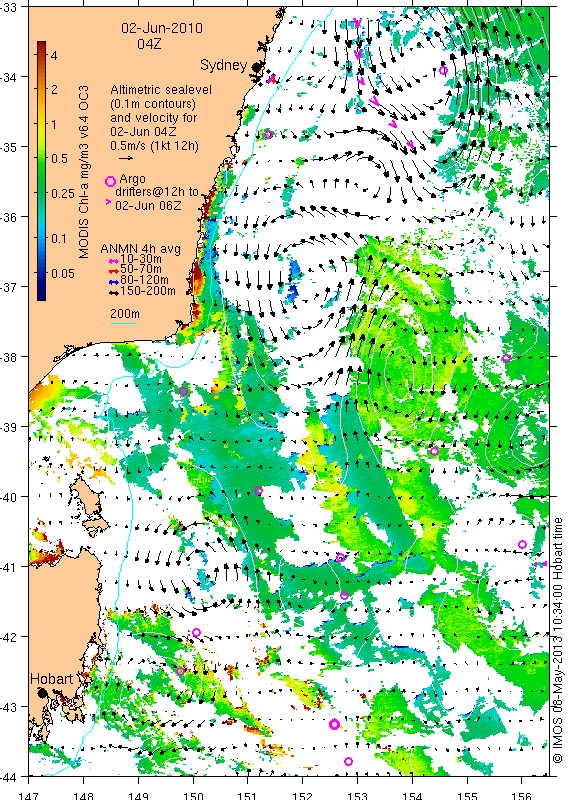The image size is (570, 800).
Task: Click the '04Z' time label
Action: 149,44
